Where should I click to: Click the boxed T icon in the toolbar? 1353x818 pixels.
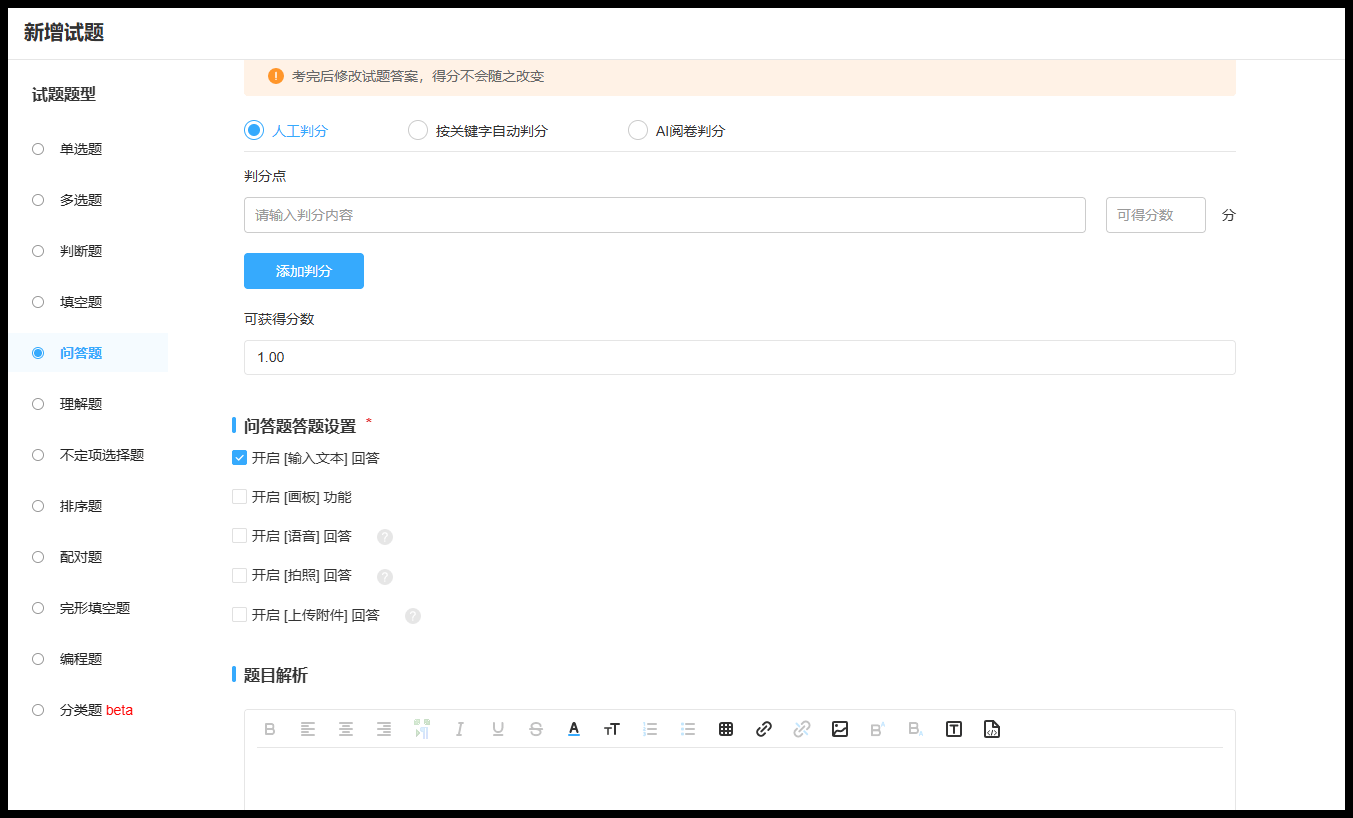click(954, 729)
